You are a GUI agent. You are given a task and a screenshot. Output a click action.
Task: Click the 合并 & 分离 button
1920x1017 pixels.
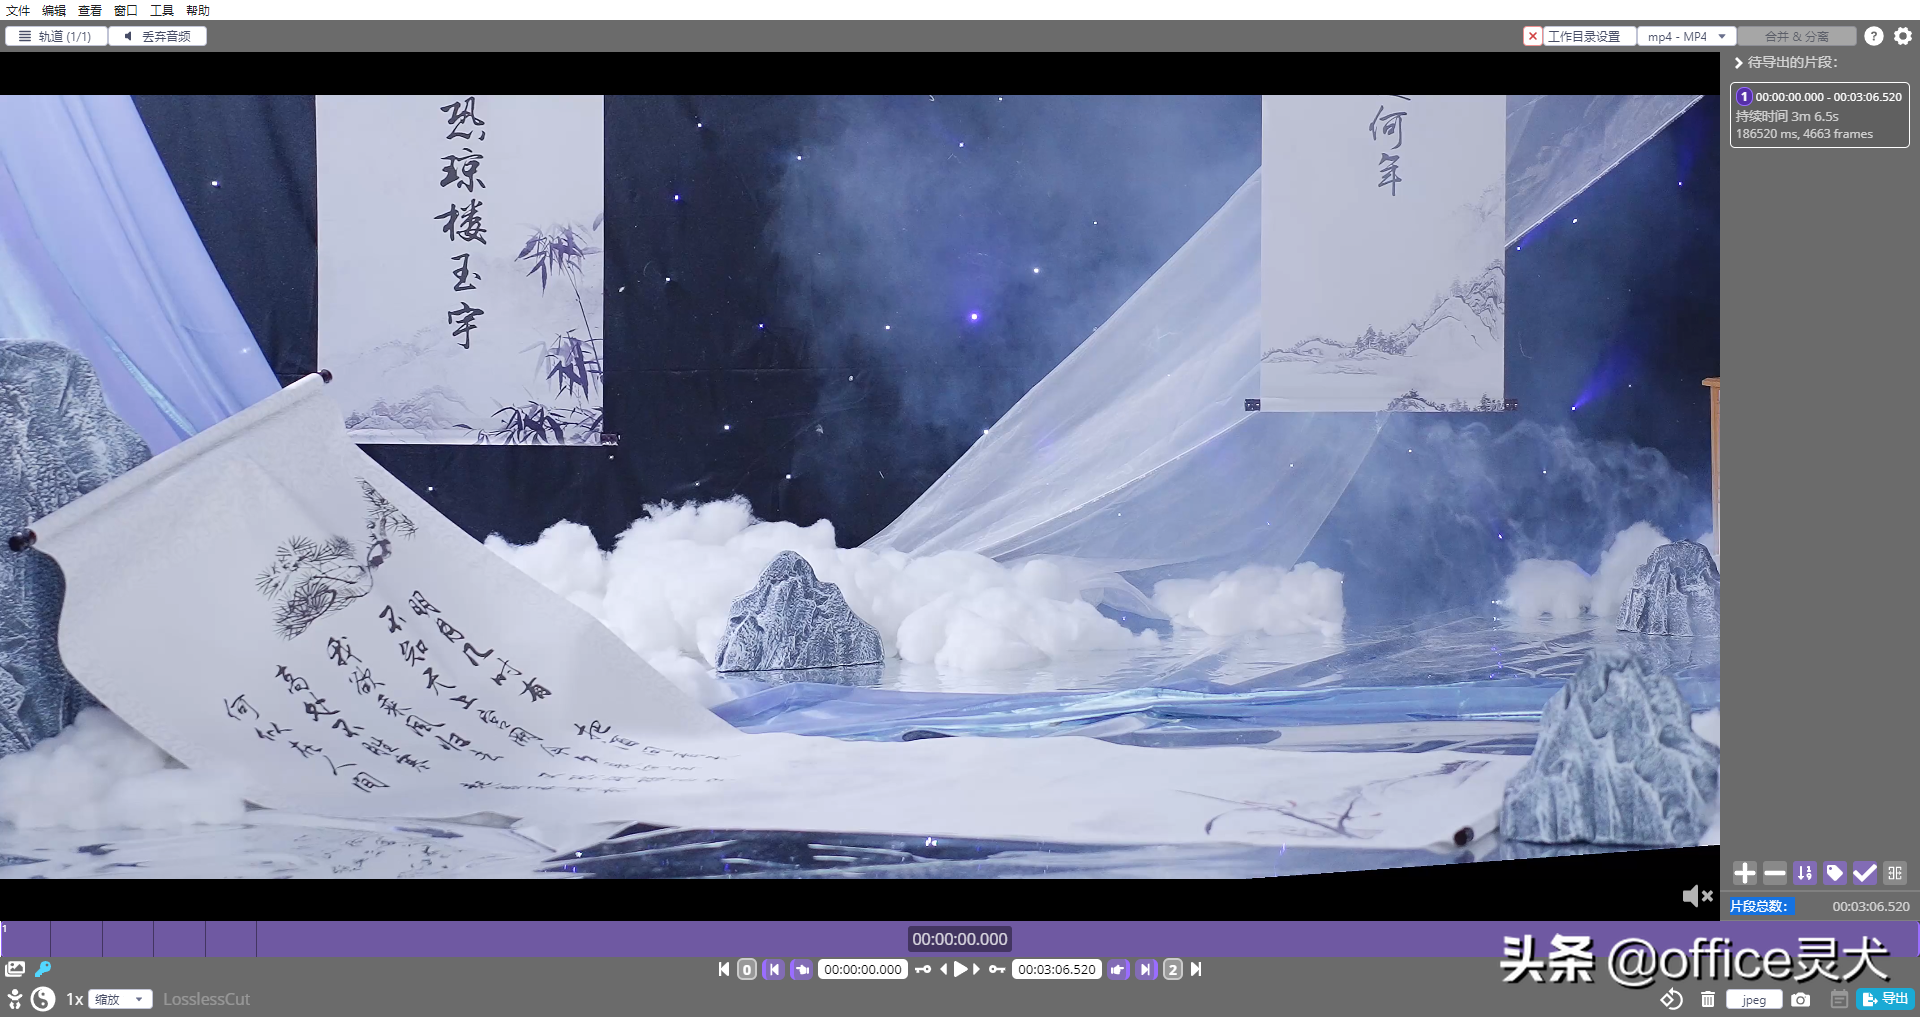click(1797, 36)
